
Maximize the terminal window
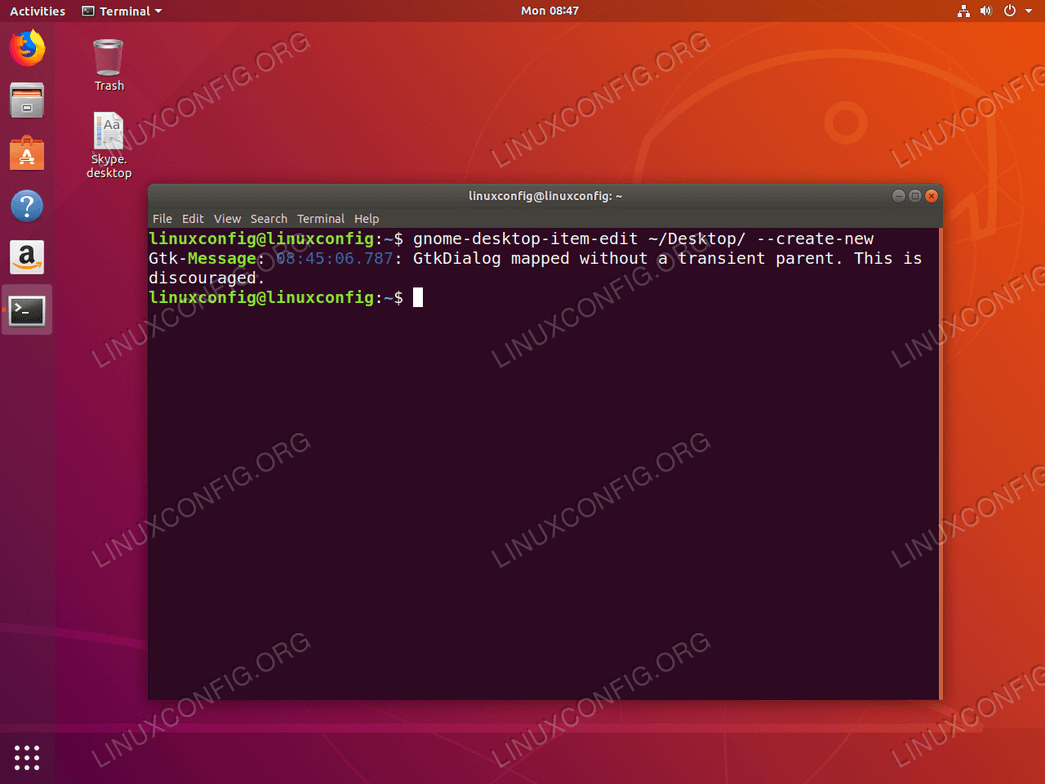915,195
